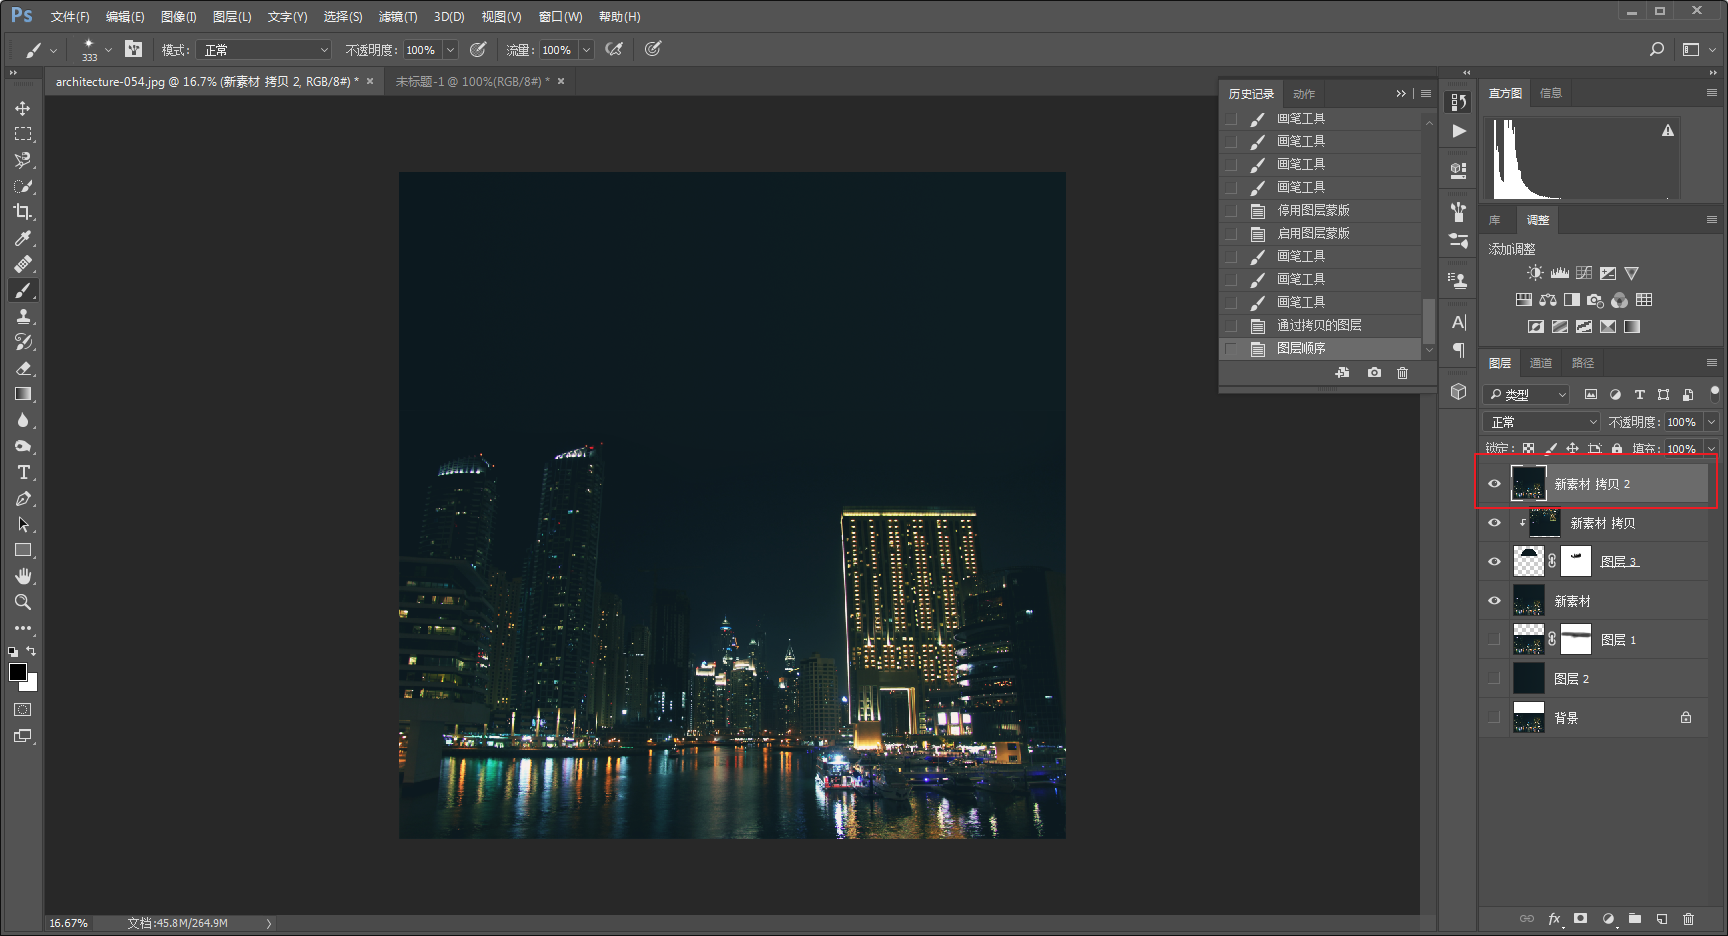The width and height of the screenshot is (1728, 936).
Task: Create new adjustment layer icon
Action: click(x=1608, y=918)
